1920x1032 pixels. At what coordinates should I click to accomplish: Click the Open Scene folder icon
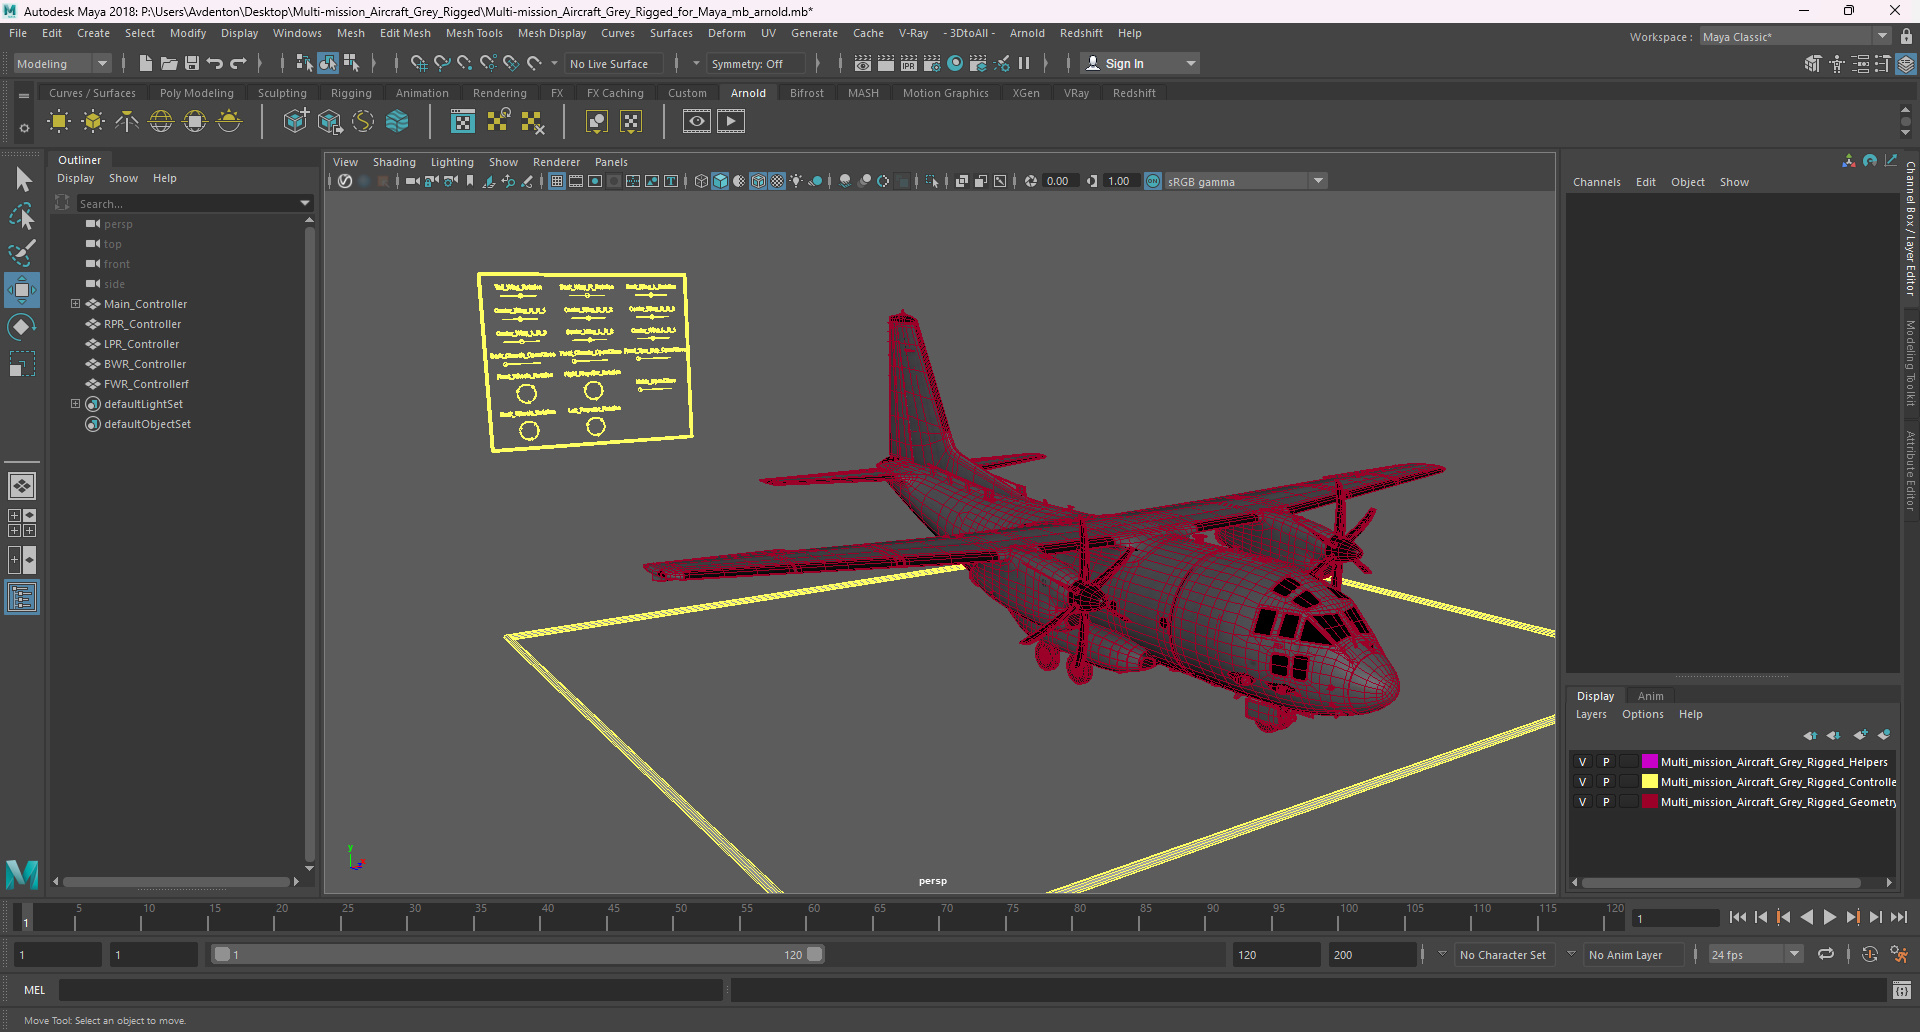point(169,63)
